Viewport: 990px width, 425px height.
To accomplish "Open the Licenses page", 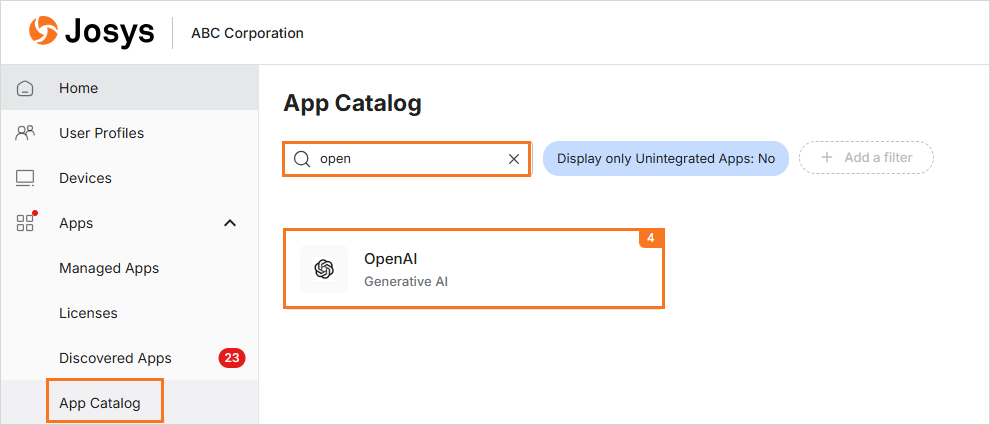I will (x=129, y=313).
